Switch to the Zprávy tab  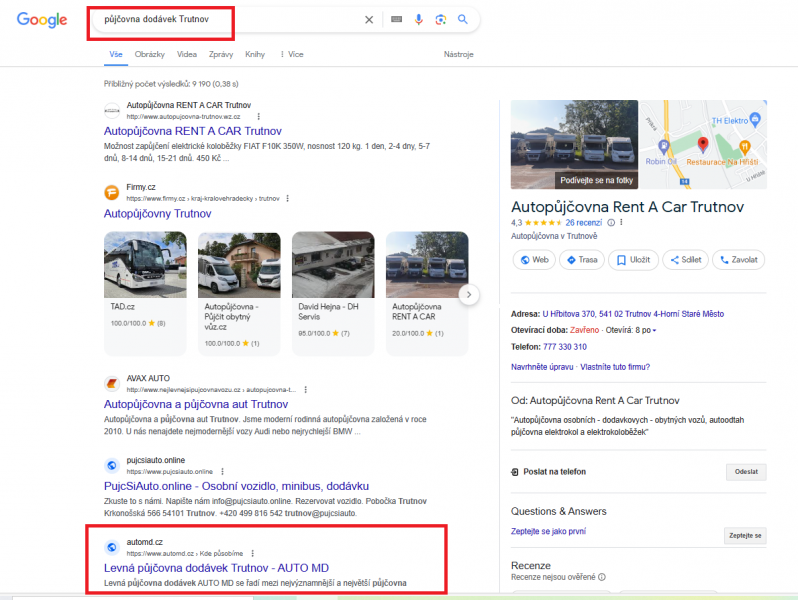pos(221,54)
